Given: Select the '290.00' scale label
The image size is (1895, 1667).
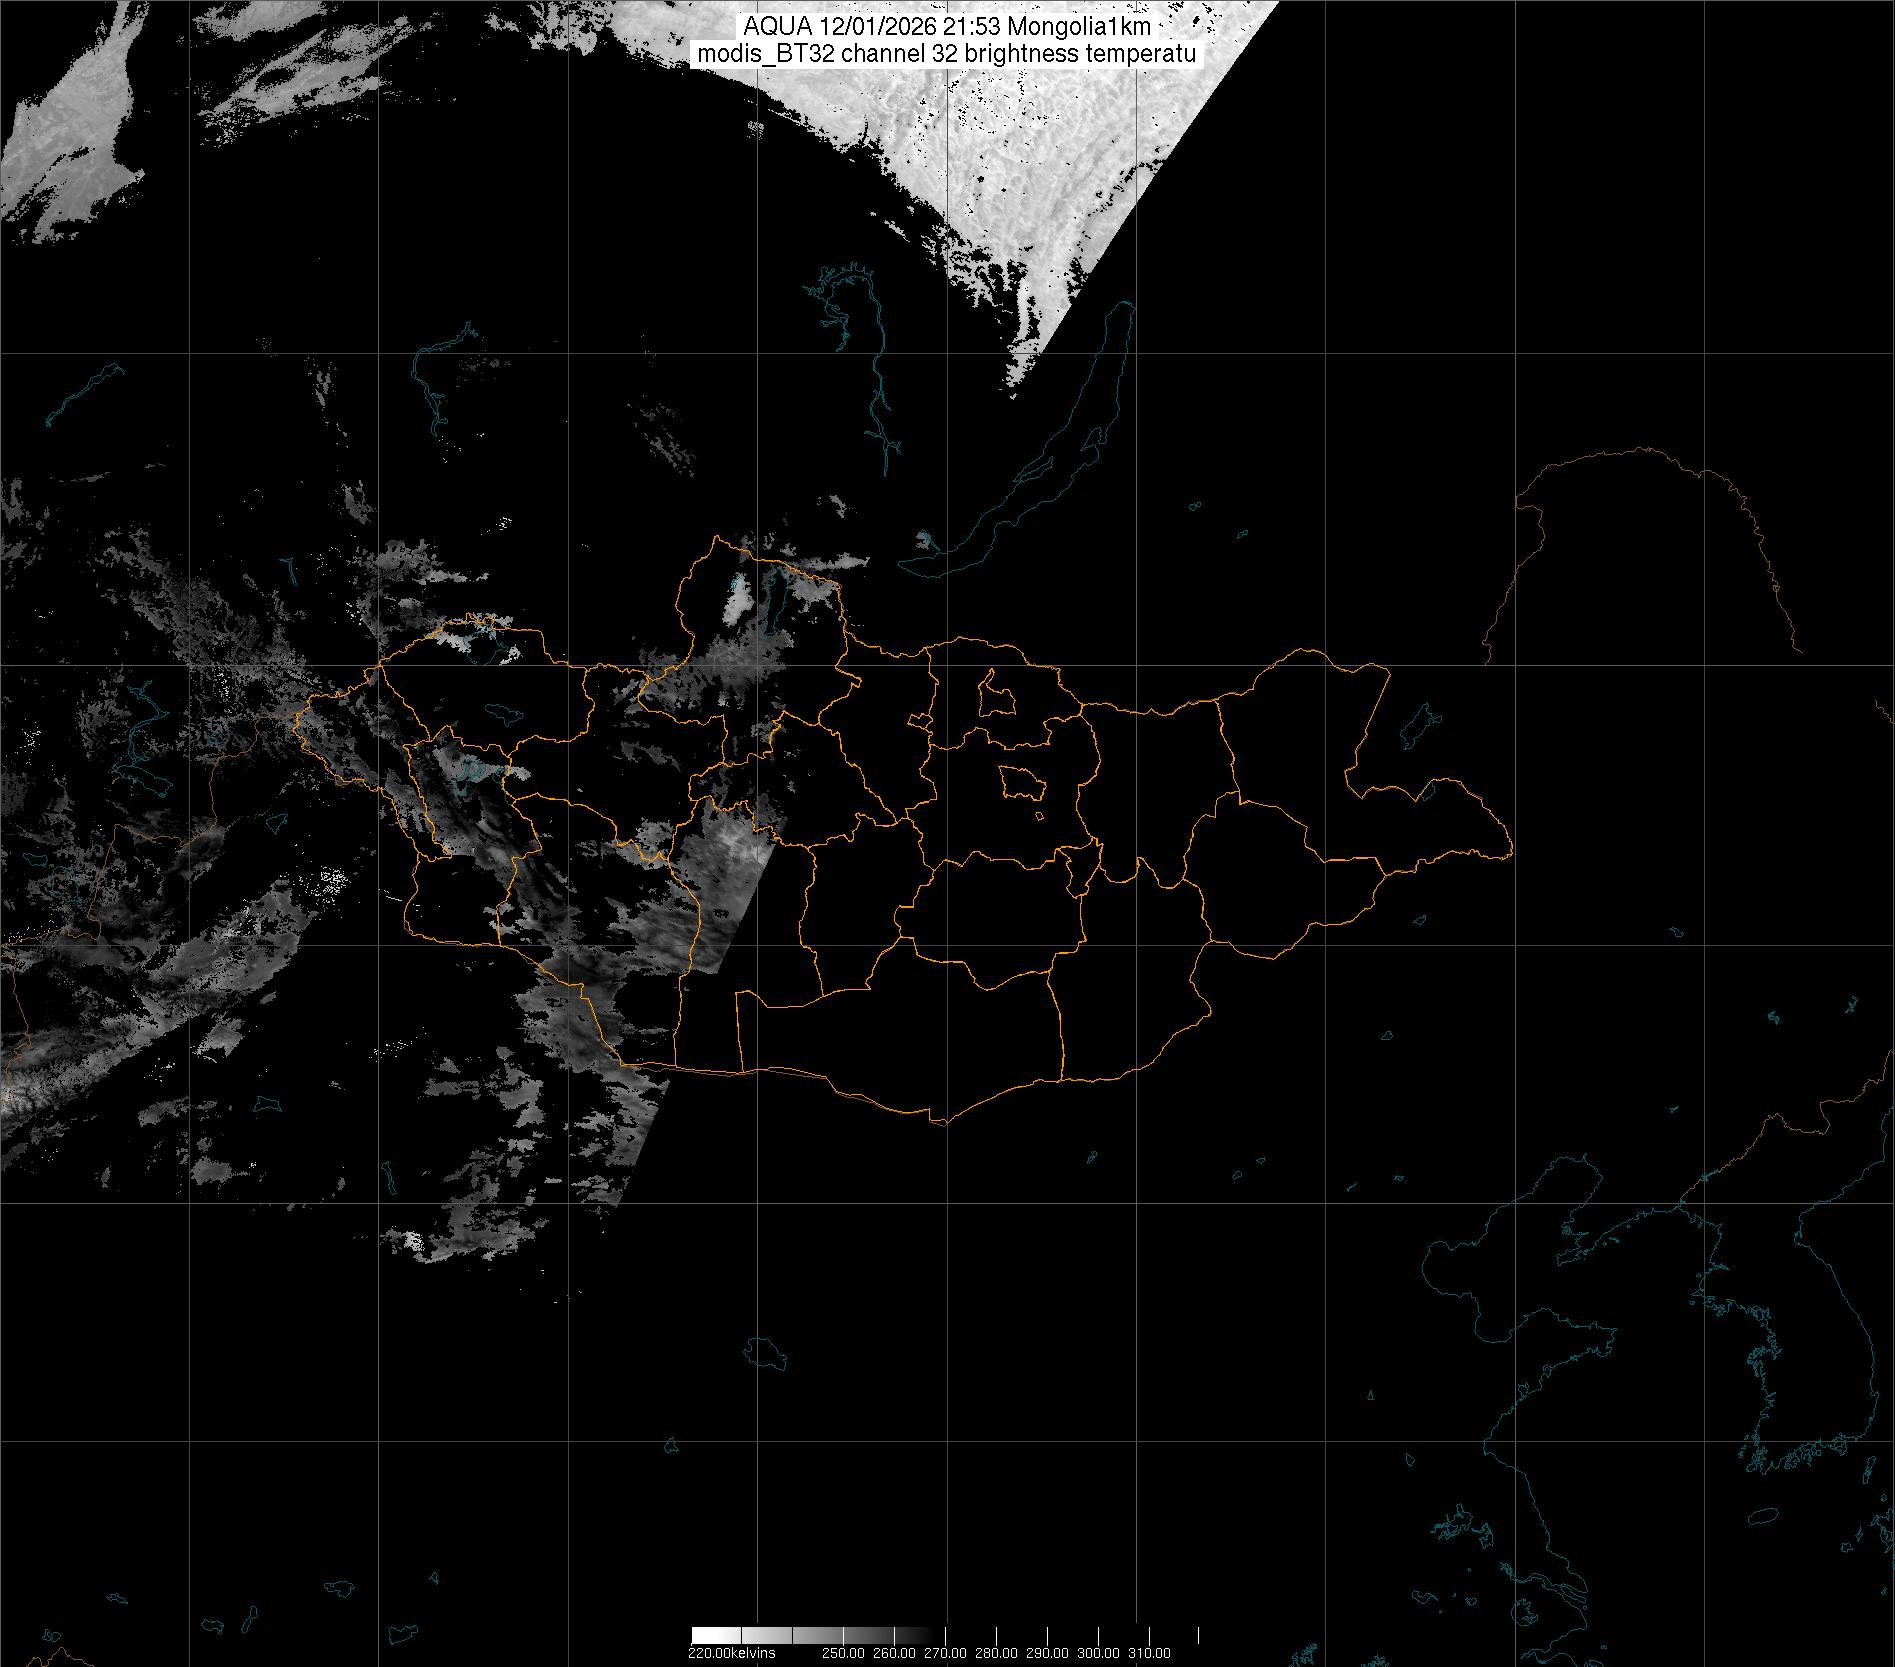Looking at the screenshot, I should 1047,1653.
